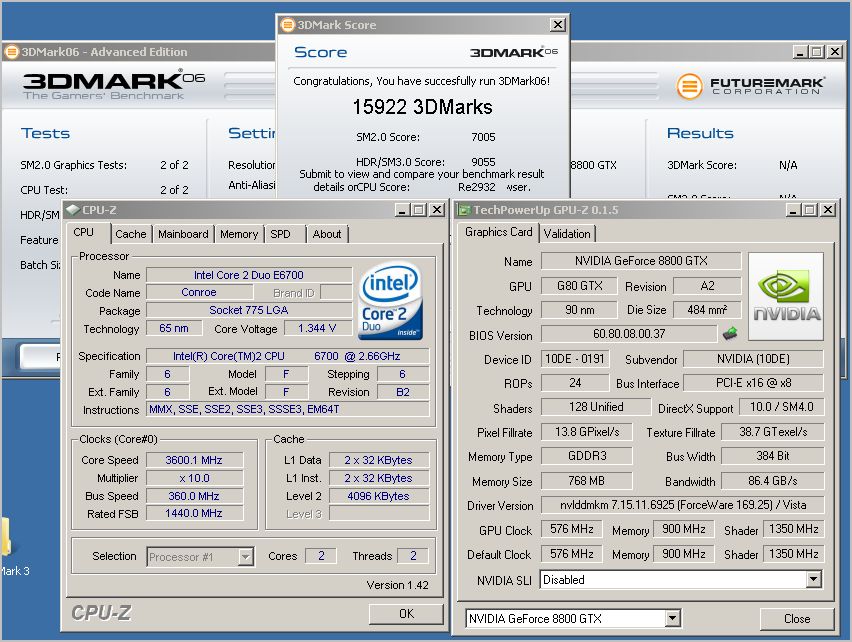This screenshot has width=852, height=642.
Task: Click the CPU-Z title bar icon
Action: tap(73, 210)
